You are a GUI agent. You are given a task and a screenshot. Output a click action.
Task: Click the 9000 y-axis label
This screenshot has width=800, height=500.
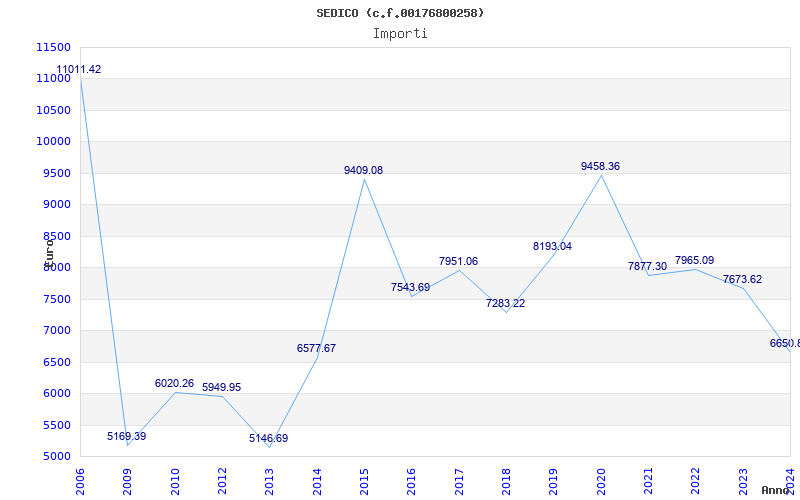click(x=56, y=205)
